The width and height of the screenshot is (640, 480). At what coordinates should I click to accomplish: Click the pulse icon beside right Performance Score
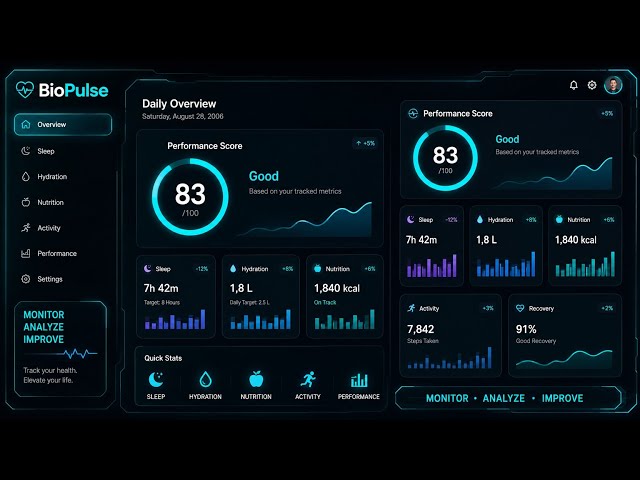[x=413, y=113]
